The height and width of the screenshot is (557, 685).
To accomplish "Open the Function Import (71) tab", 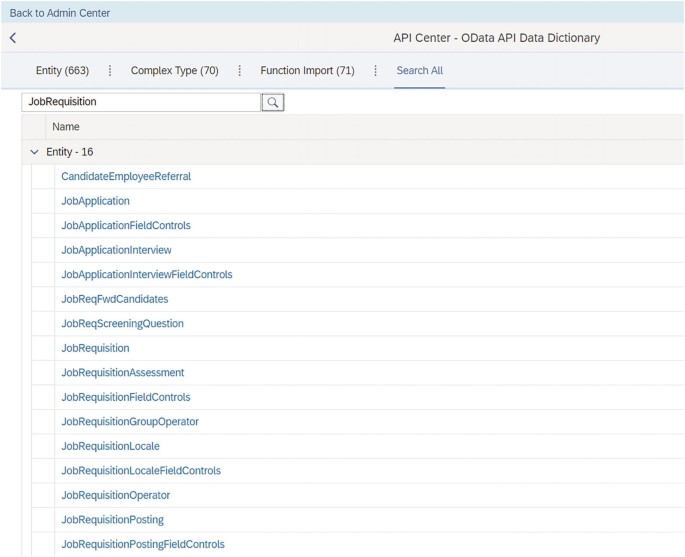I will point(307,71).
